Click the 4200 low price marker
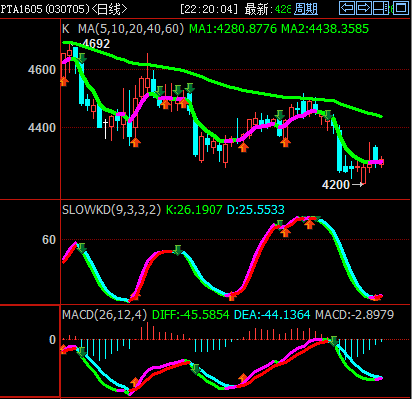Image resolution: width=412 pixels, height=399 pixels. pyautogui.click(x=336, y=184)
